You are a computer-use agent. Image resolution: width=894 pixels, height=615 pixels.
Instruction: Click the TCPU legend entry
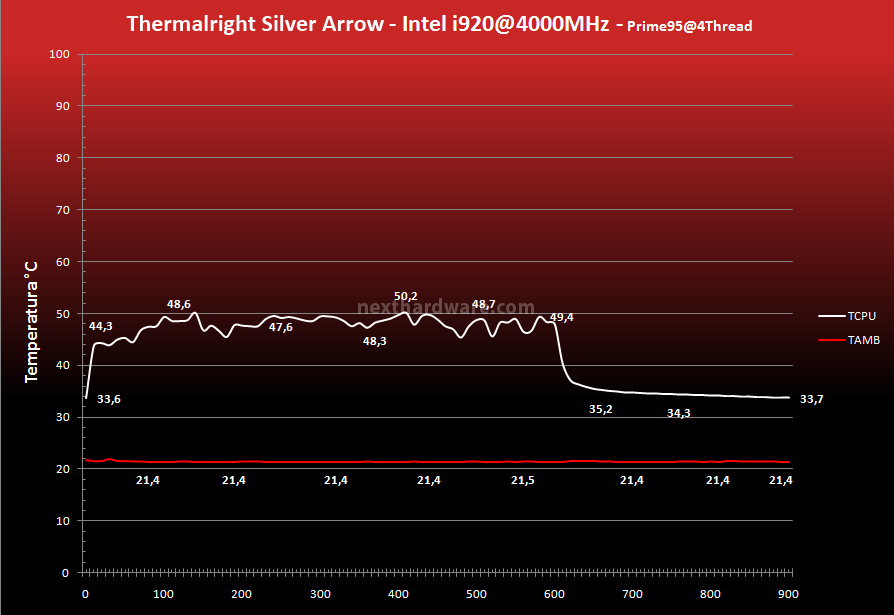tap(847, 316)
